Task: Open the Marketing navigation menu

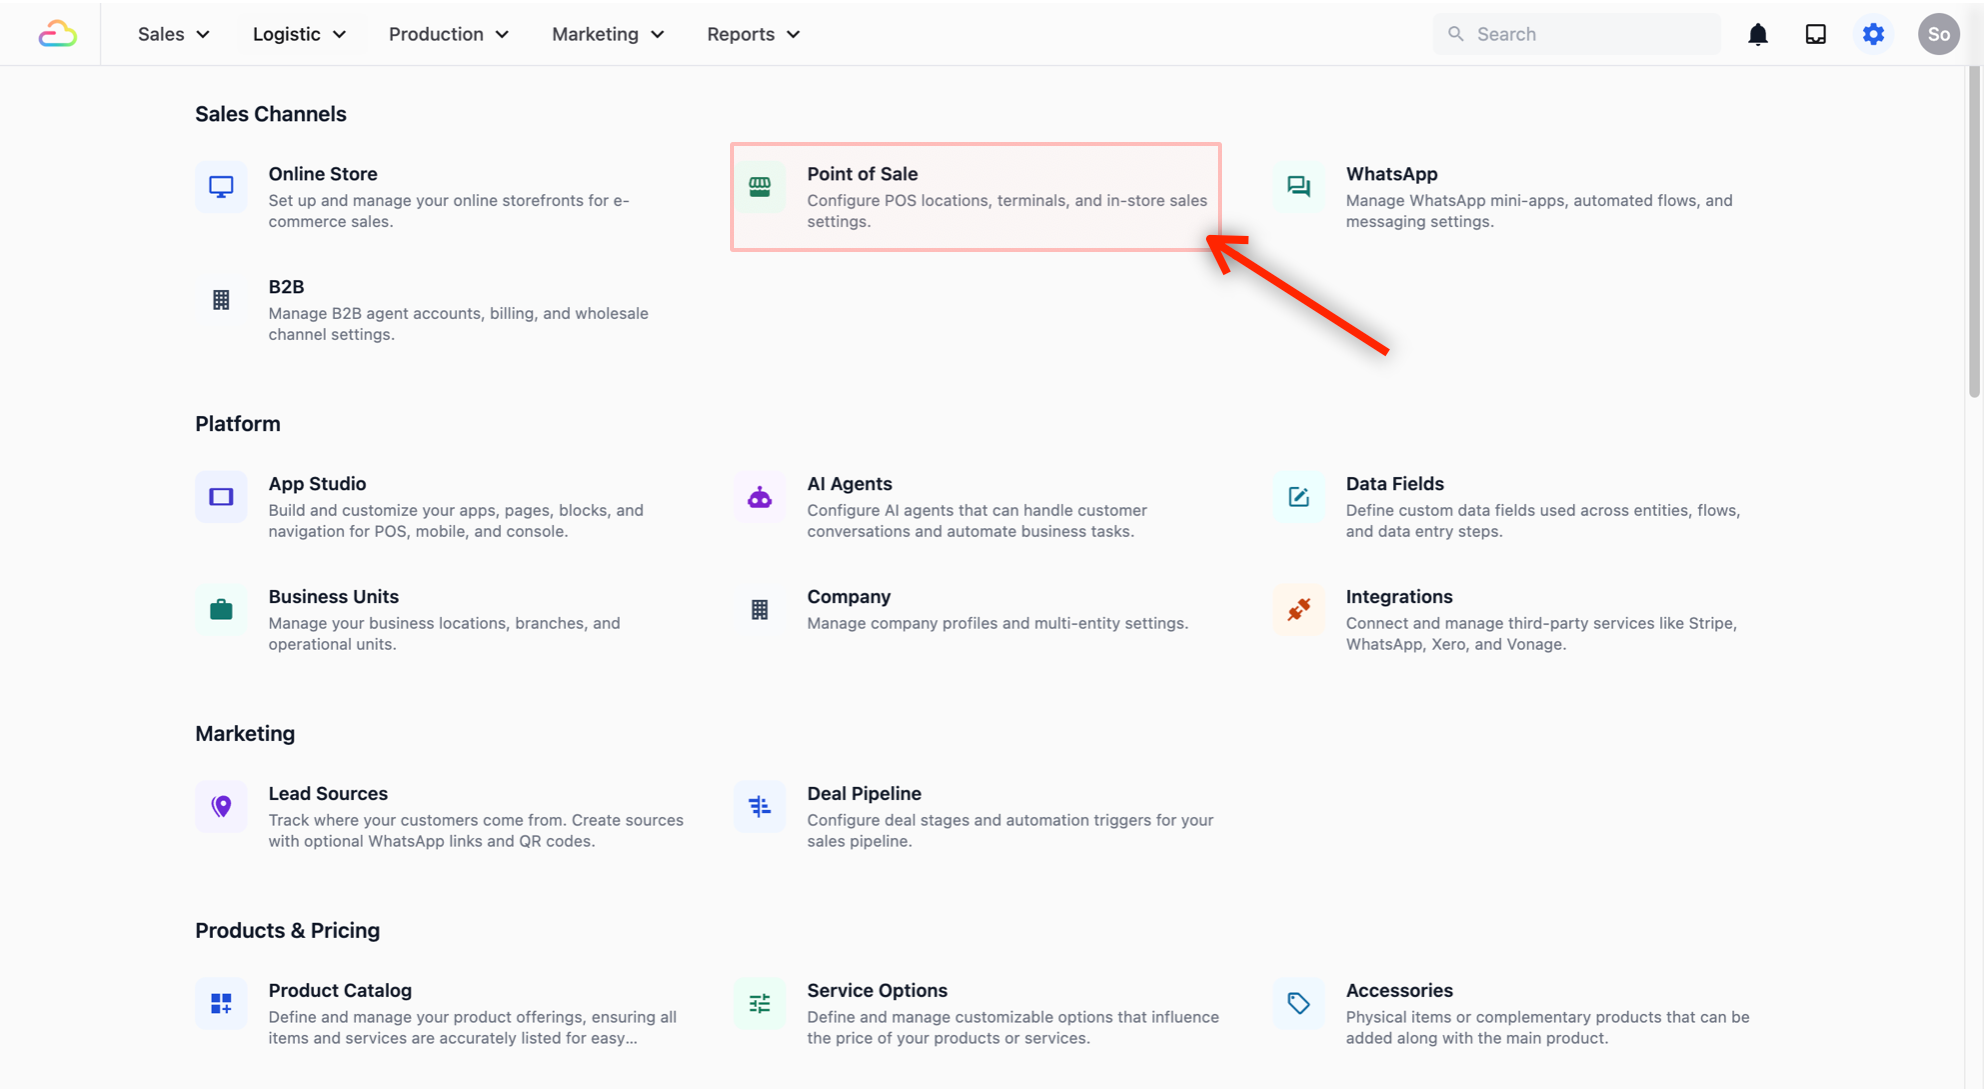Action: coord(607,34)
